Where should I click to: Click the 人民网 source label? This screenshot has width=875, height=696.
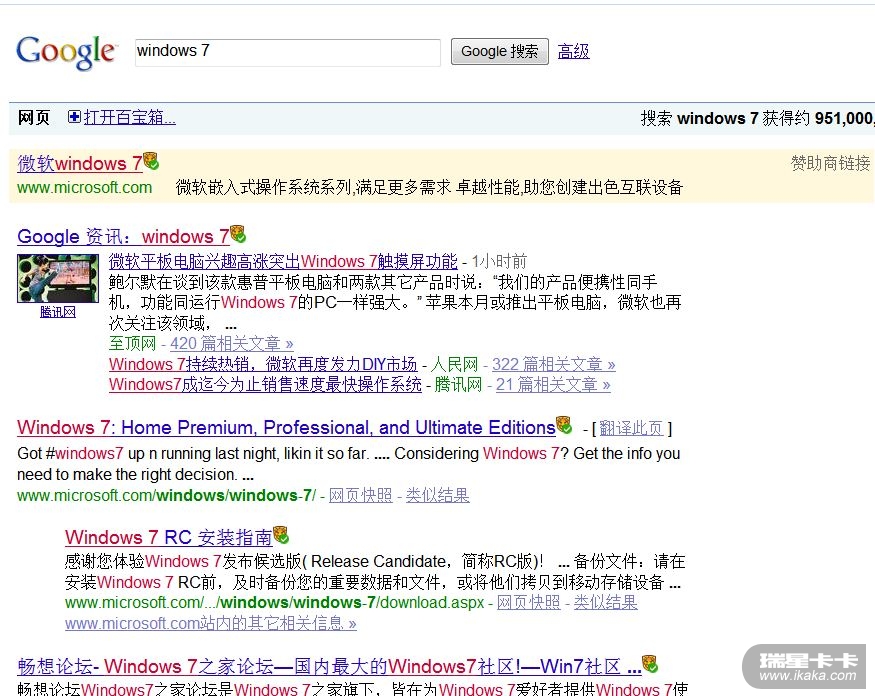point(454,364)
